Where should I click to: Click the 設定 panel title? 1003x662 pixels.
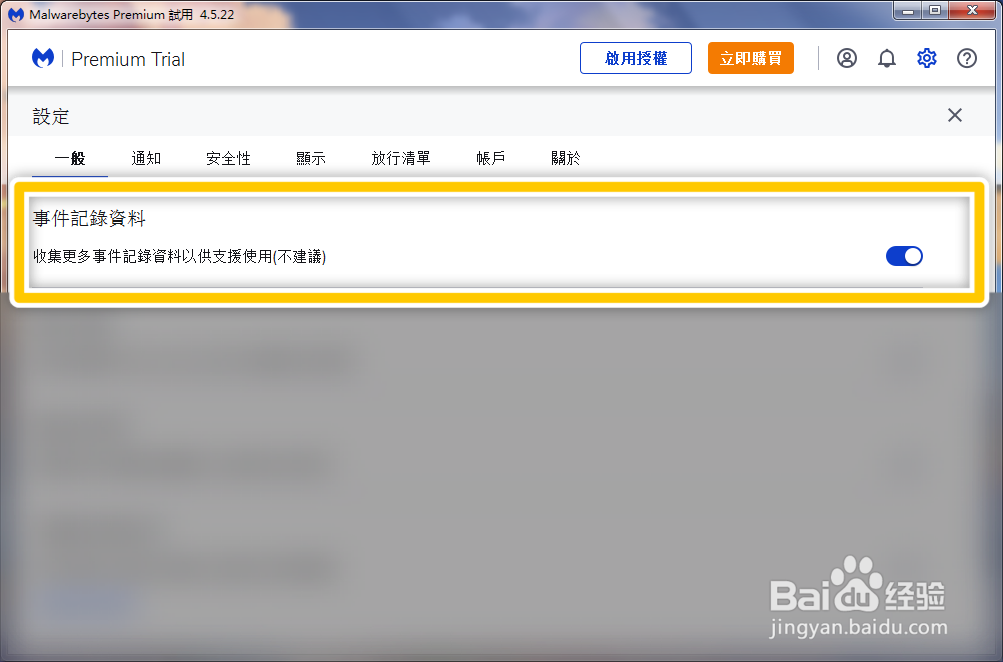click(x=51, y=116)
